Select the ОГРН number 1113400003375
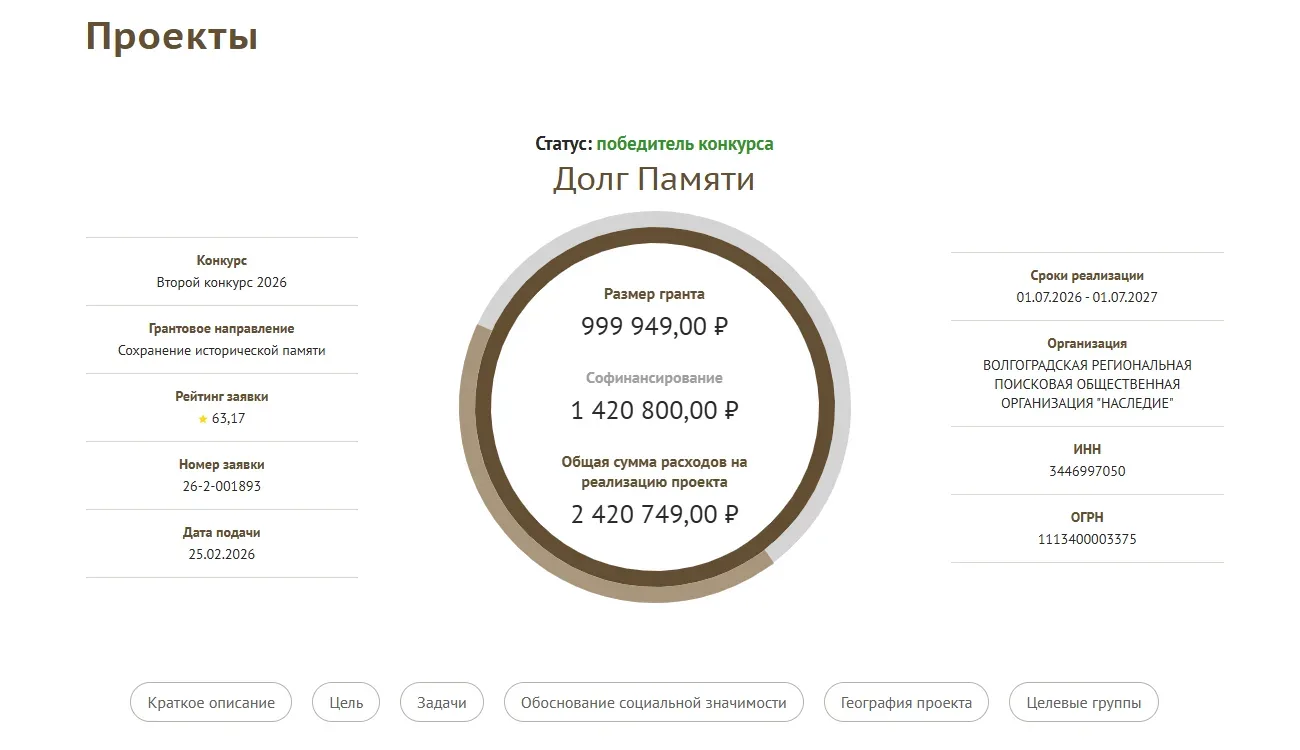Screen dimensions: 1300x750 pyautogui.click(x=1087, y=540)
